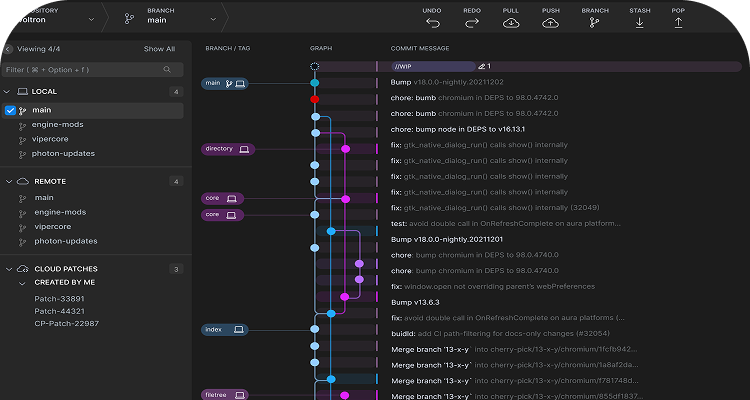Collapse the left panel with the back arrow
The width and height of the screenshot is (750, 400).
pyautogui.click(x=8, y=48)
